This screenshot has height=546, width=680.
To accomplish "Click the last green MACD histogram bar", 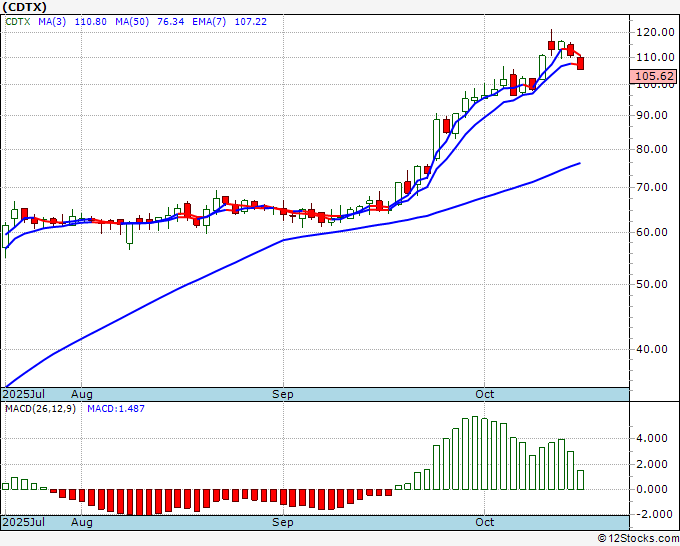I will (580, 480).
